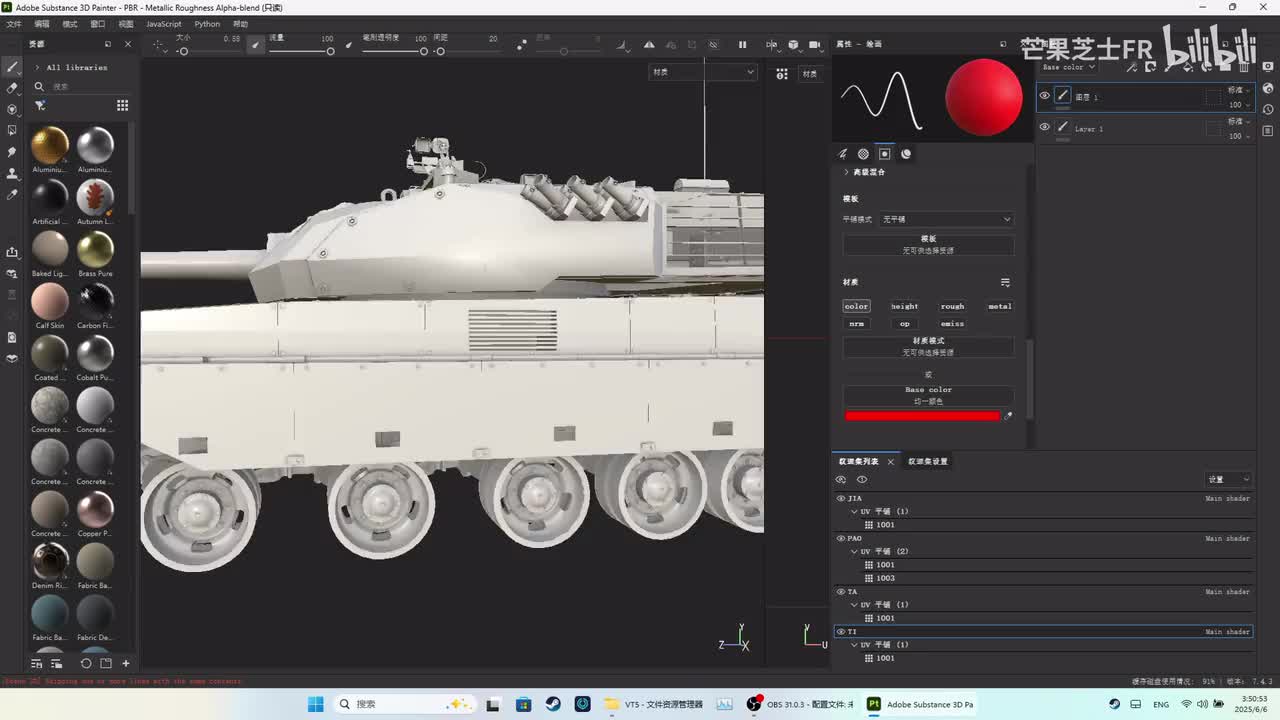
Task: Collapse UV tiles under PAO
Action: coord(854,551)
